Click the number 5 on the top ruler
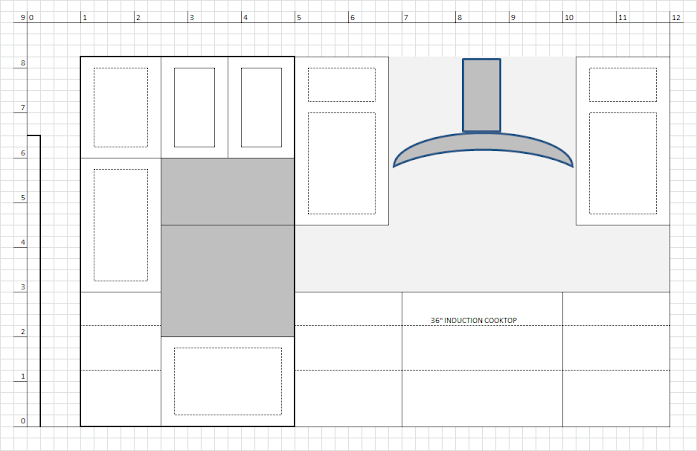This screenshot has height=451, width=697. 299,17
